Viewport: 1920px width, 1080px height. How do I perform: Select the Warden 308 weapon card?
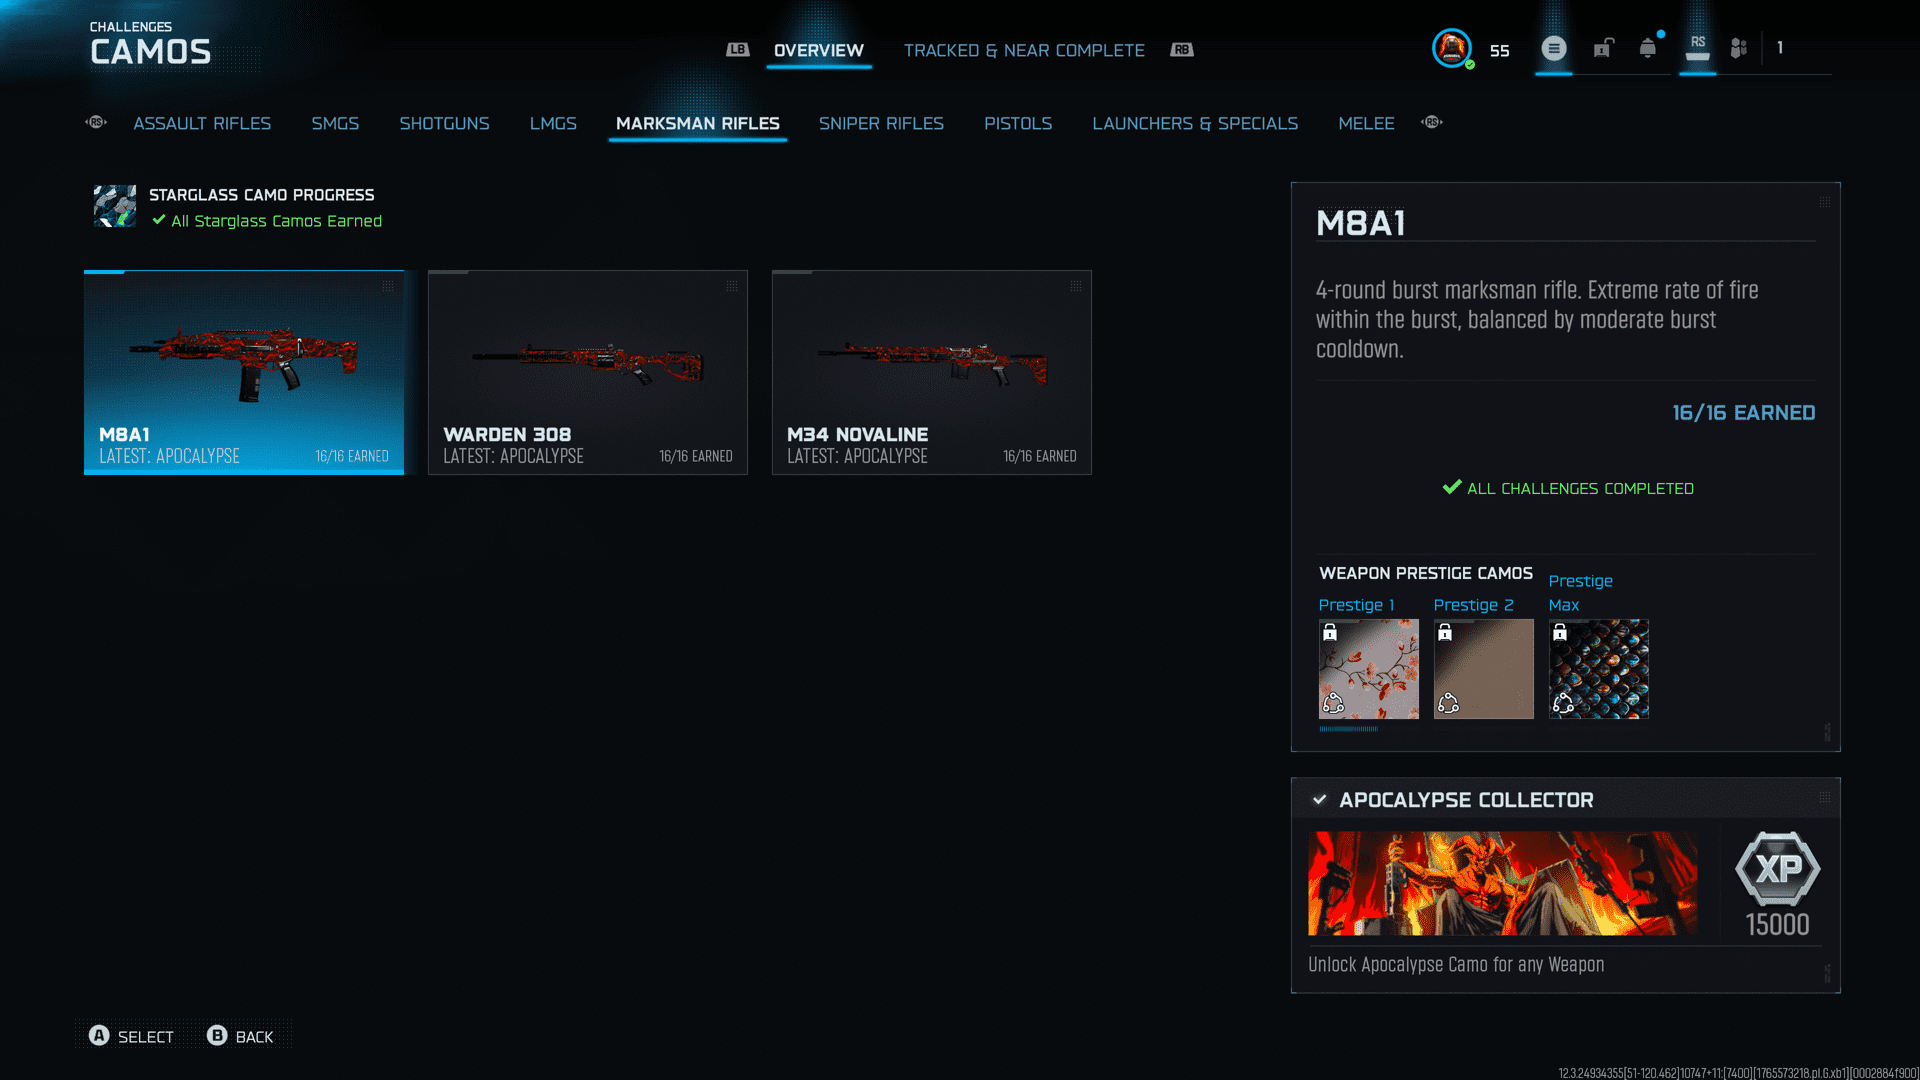point(588,372)
